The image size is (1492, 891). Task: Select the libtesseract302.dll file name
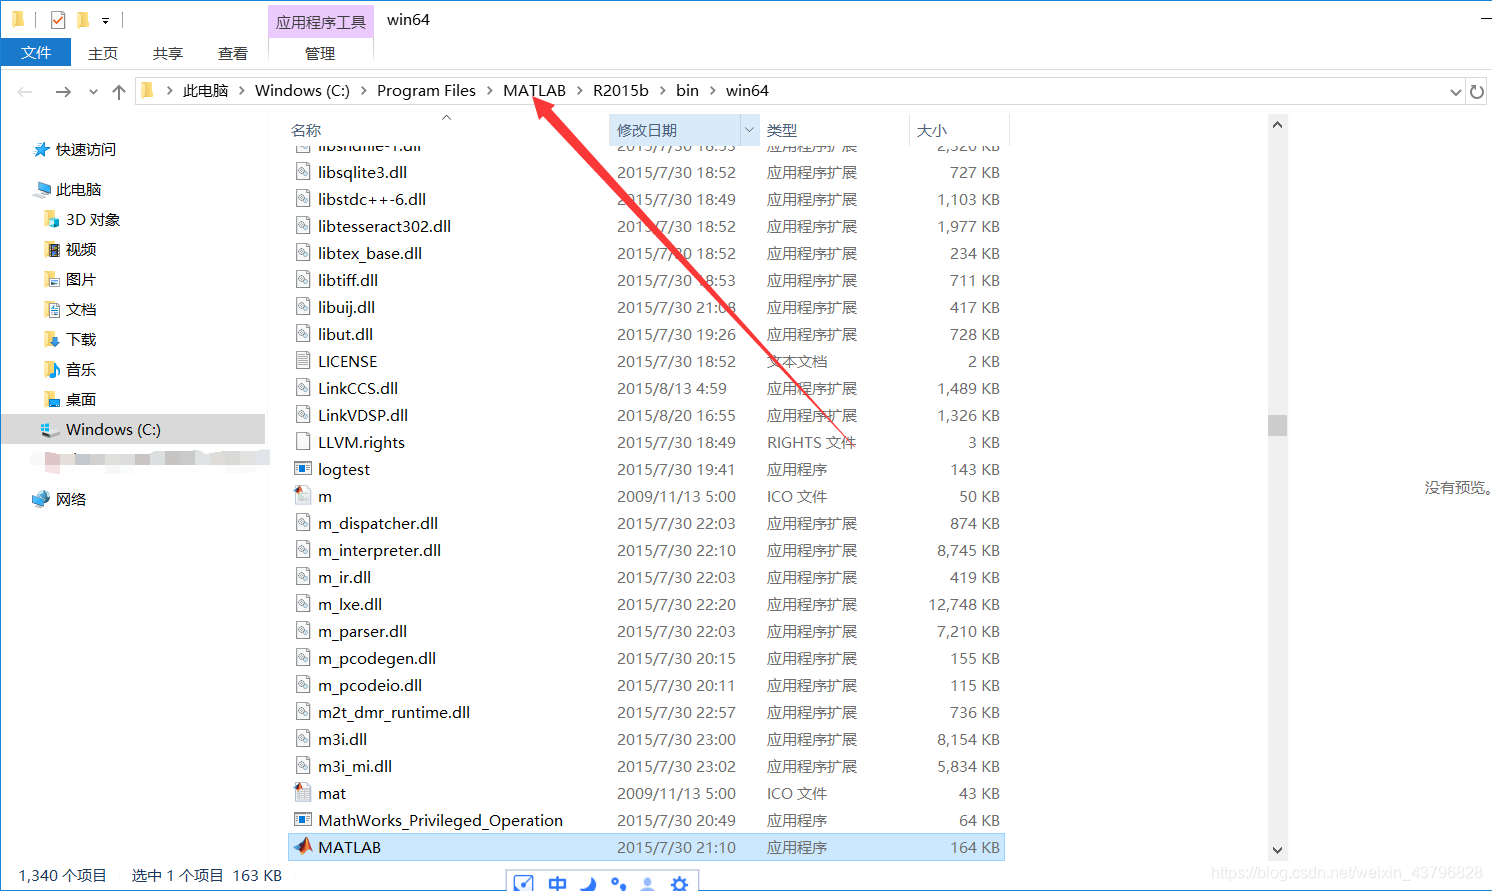click(x=384, y=226)
